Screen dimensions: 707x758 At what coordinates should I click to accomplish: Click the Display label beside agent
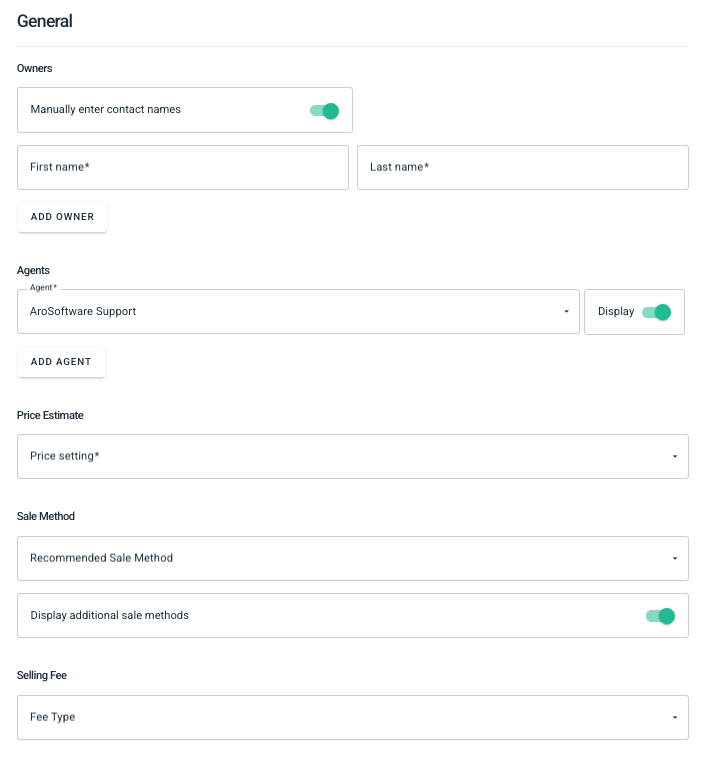(616, 311)
